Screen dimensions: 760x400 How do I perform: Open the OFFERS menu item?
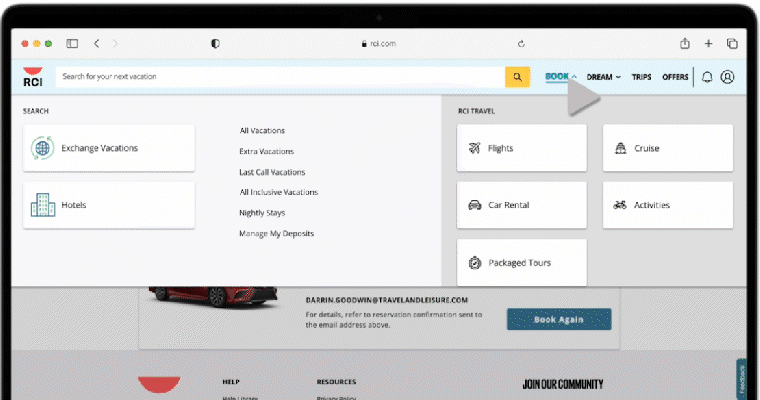(x=675, y=77)
